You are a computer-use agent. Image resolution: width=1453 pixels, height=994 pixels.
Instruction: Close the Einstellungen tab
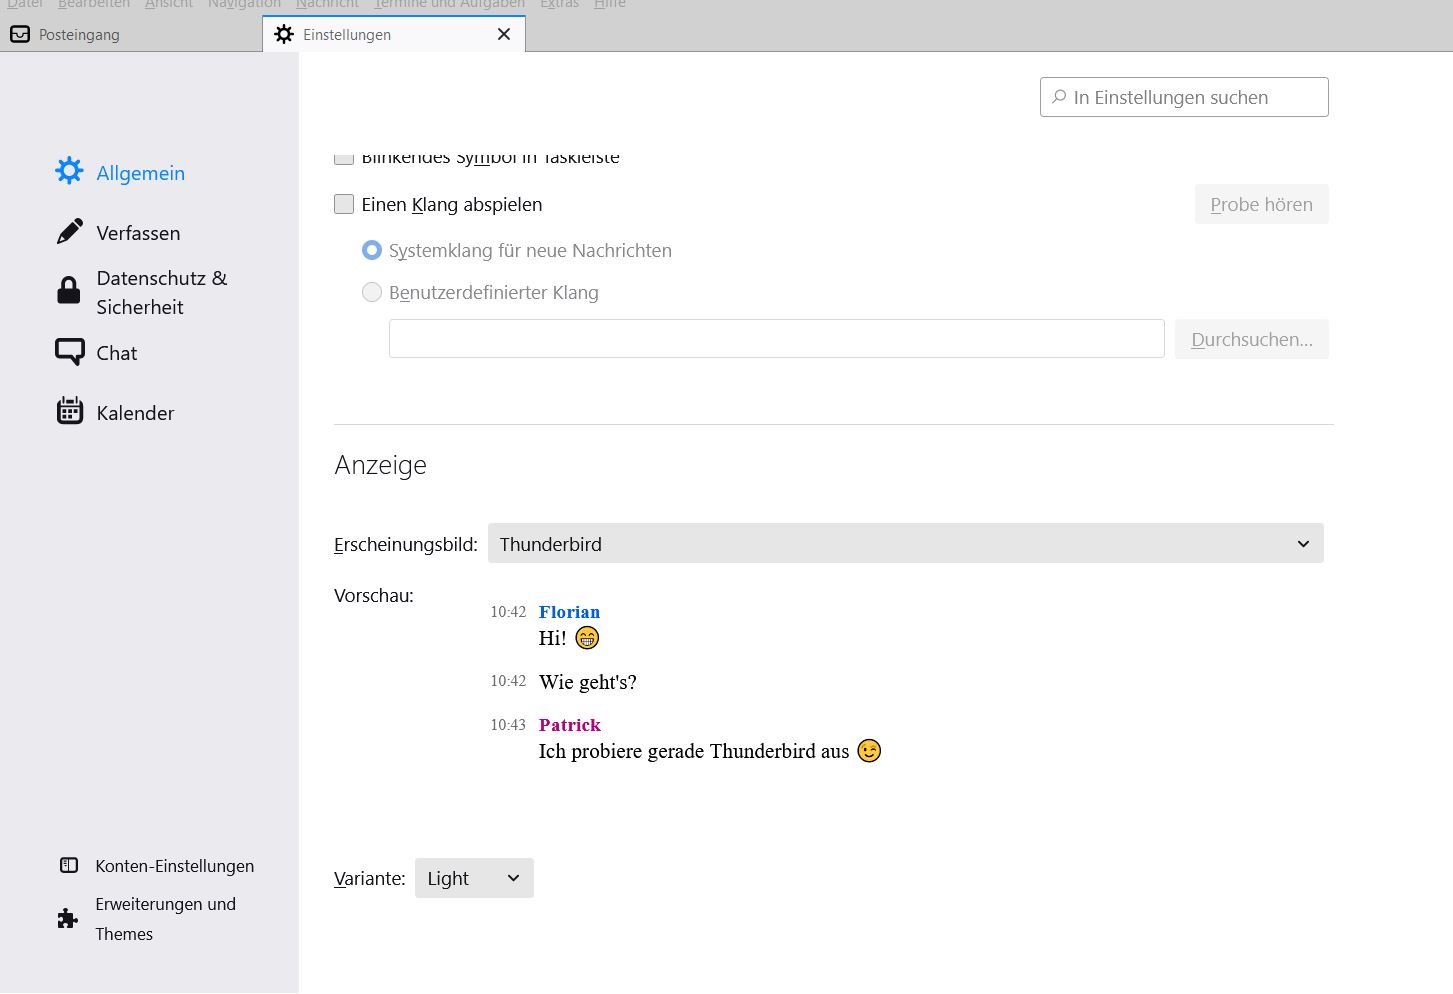pyautogui.click(x=504, y=35)
